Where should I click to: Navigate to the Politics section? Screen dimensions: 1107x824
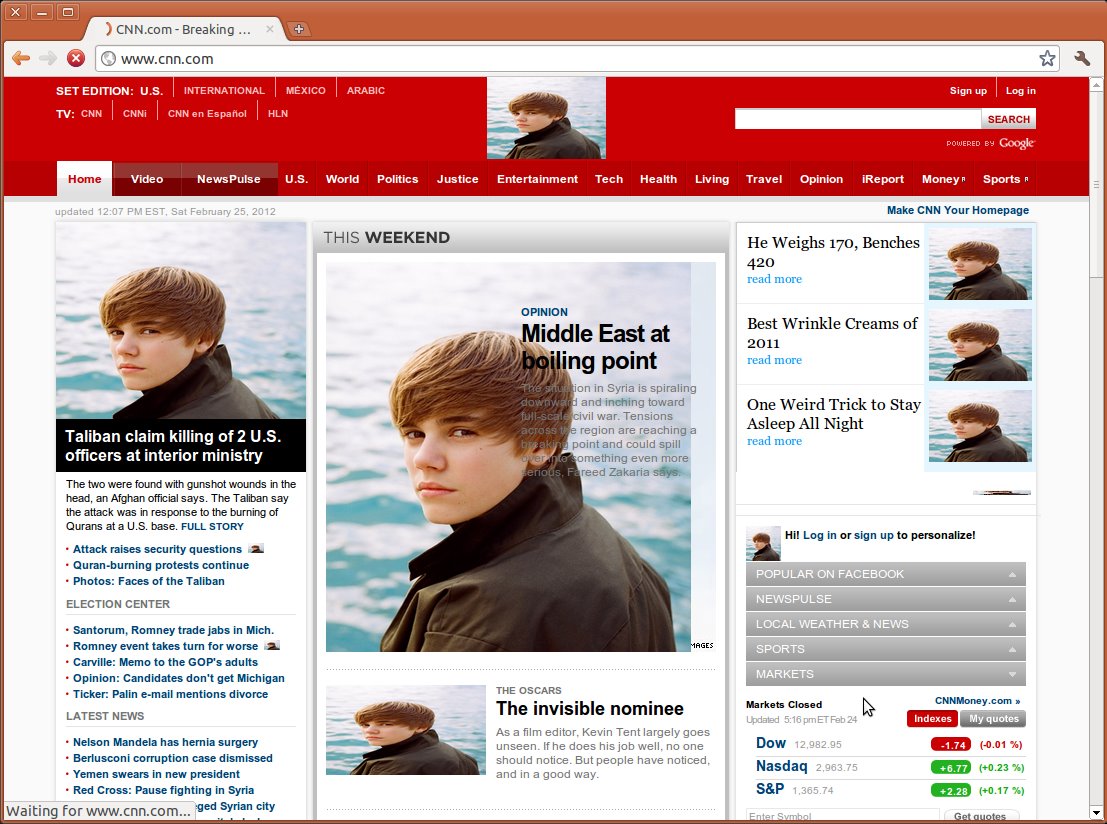coord(397,179)
